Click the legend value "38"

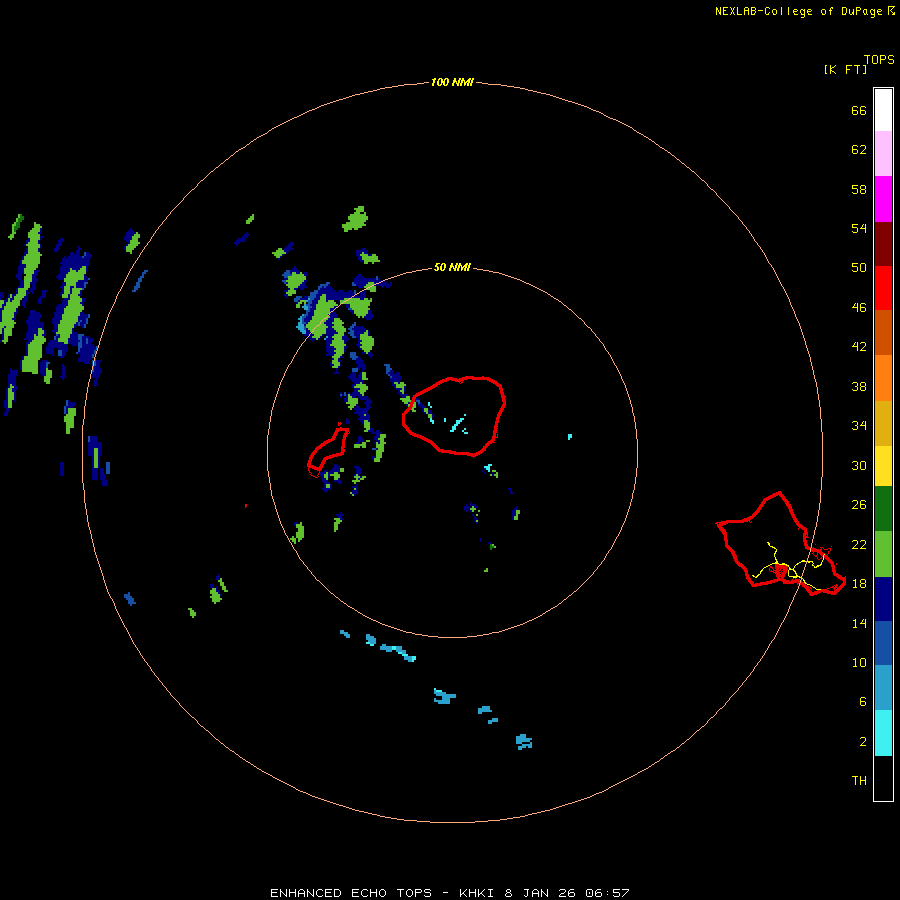[859, 387]
